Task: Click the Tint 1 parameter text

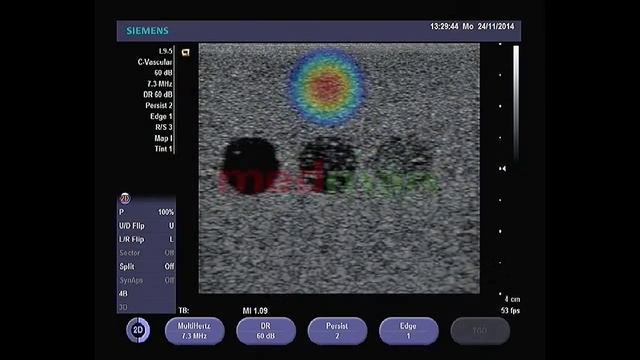Action: pyautogui.click(x=163, y=149)
